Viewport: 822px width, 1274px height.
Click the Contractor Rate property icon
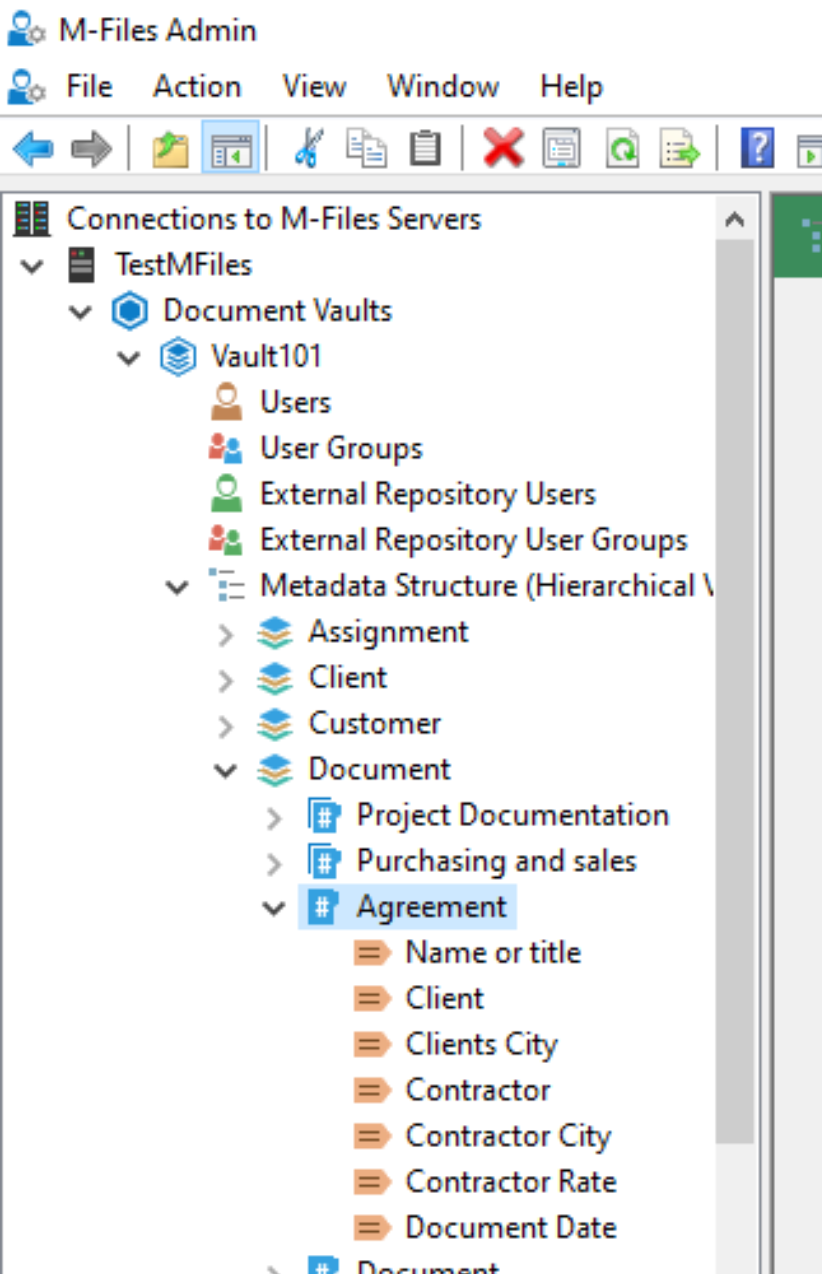click(371, 1183)
